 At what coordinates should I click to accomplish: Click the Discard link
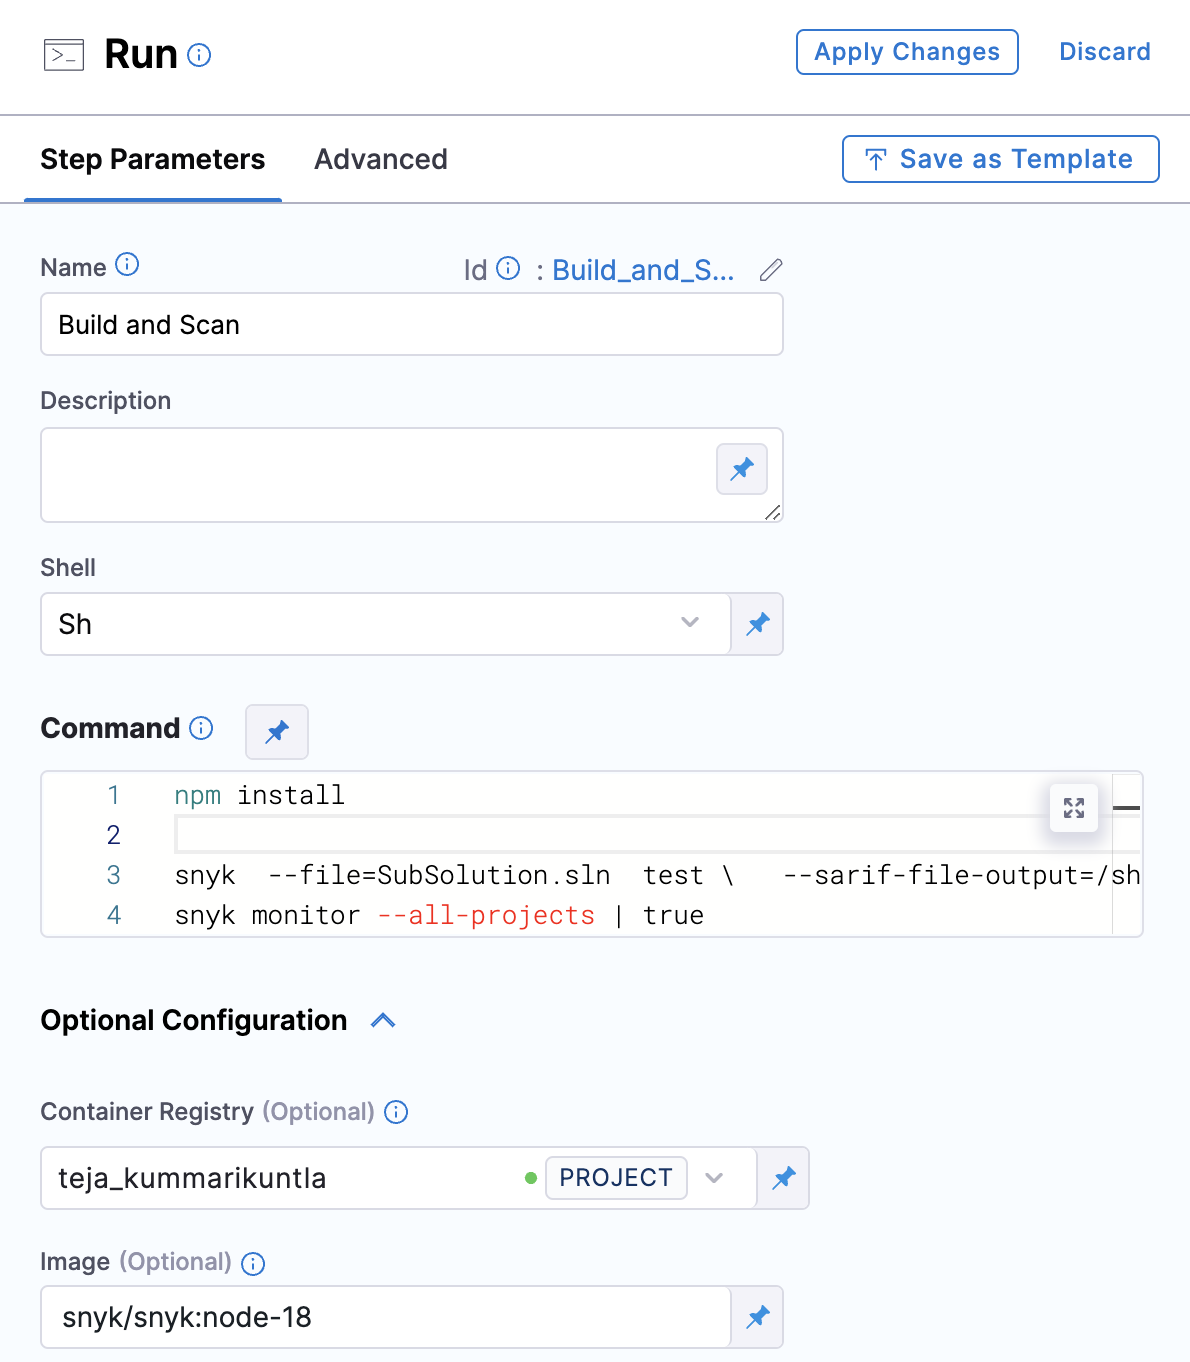click(x=1104, y=52)
